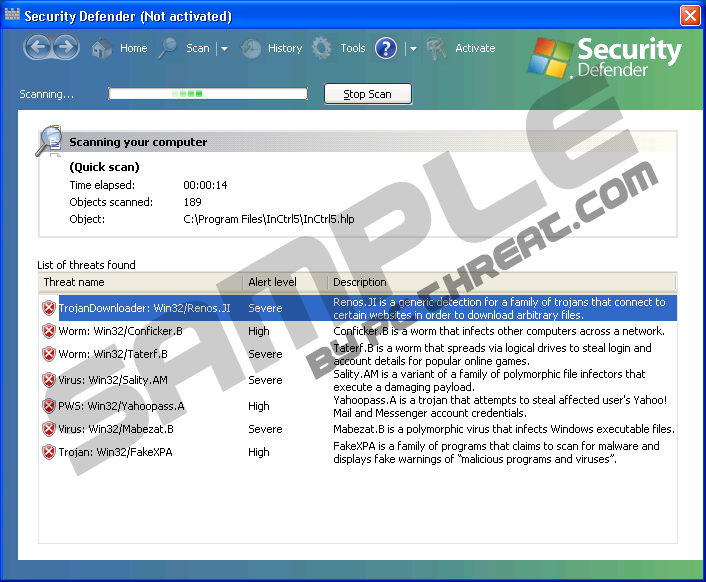The height and width of the screenshot is (582, 706).
Task: Click the Security Defender title bar icon
Action: pos(12,14)
